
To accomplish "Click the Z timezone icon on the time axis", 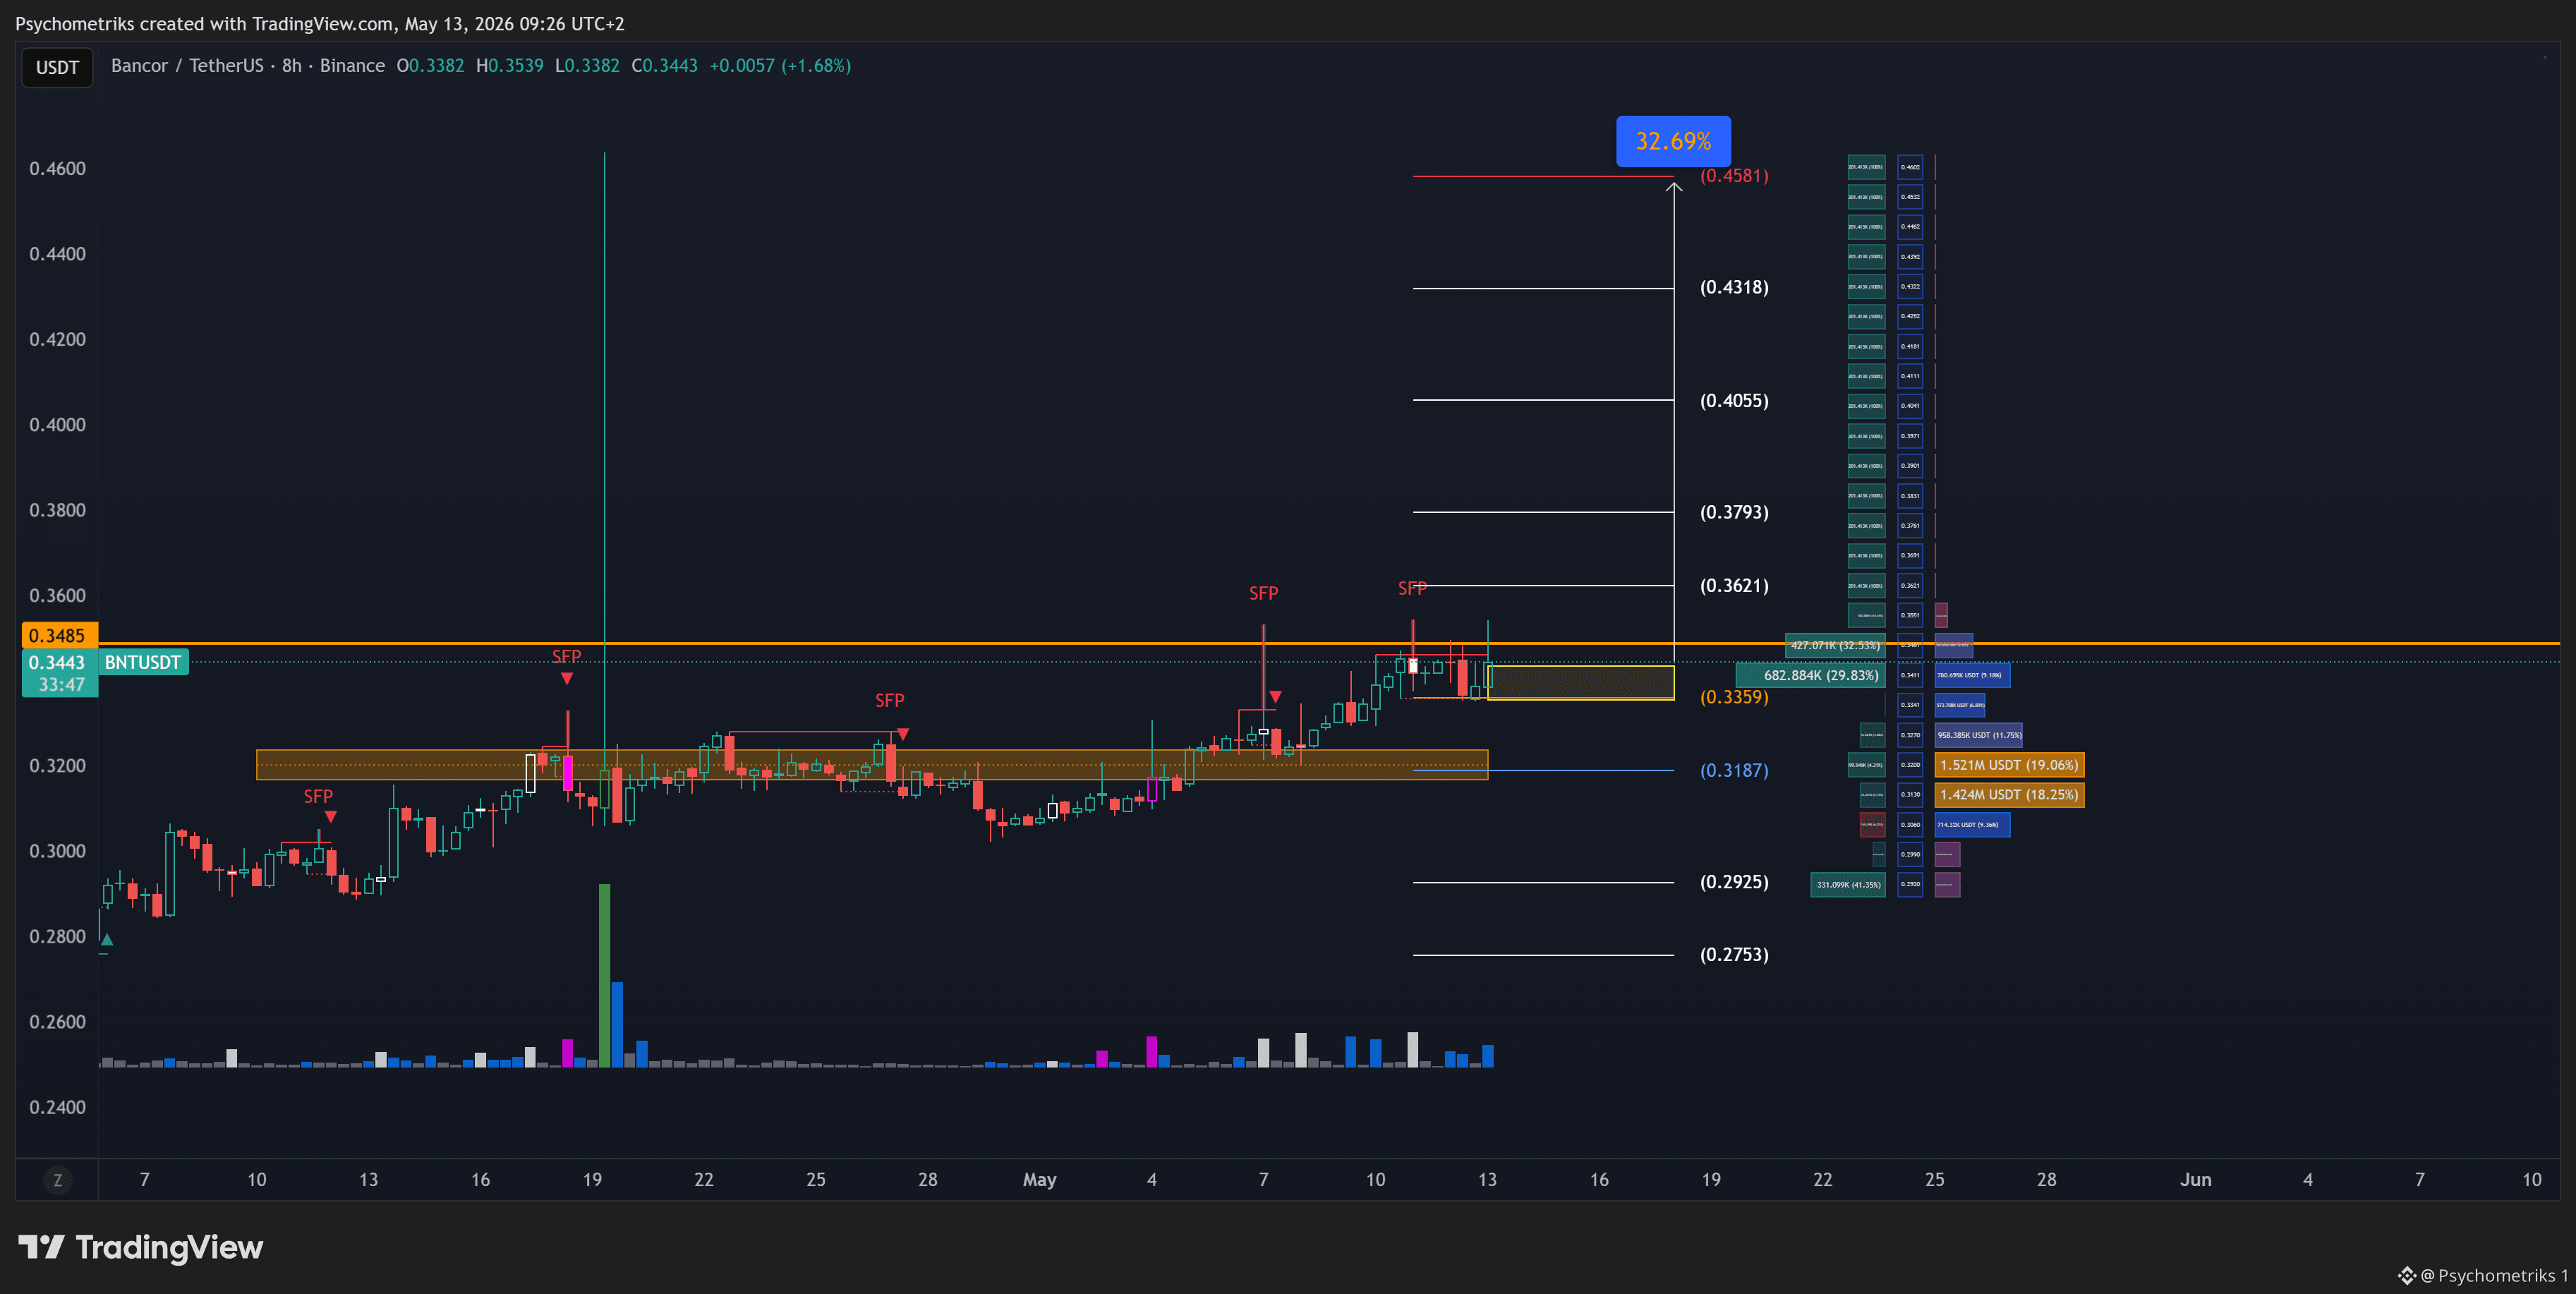I will point(57,1180).
